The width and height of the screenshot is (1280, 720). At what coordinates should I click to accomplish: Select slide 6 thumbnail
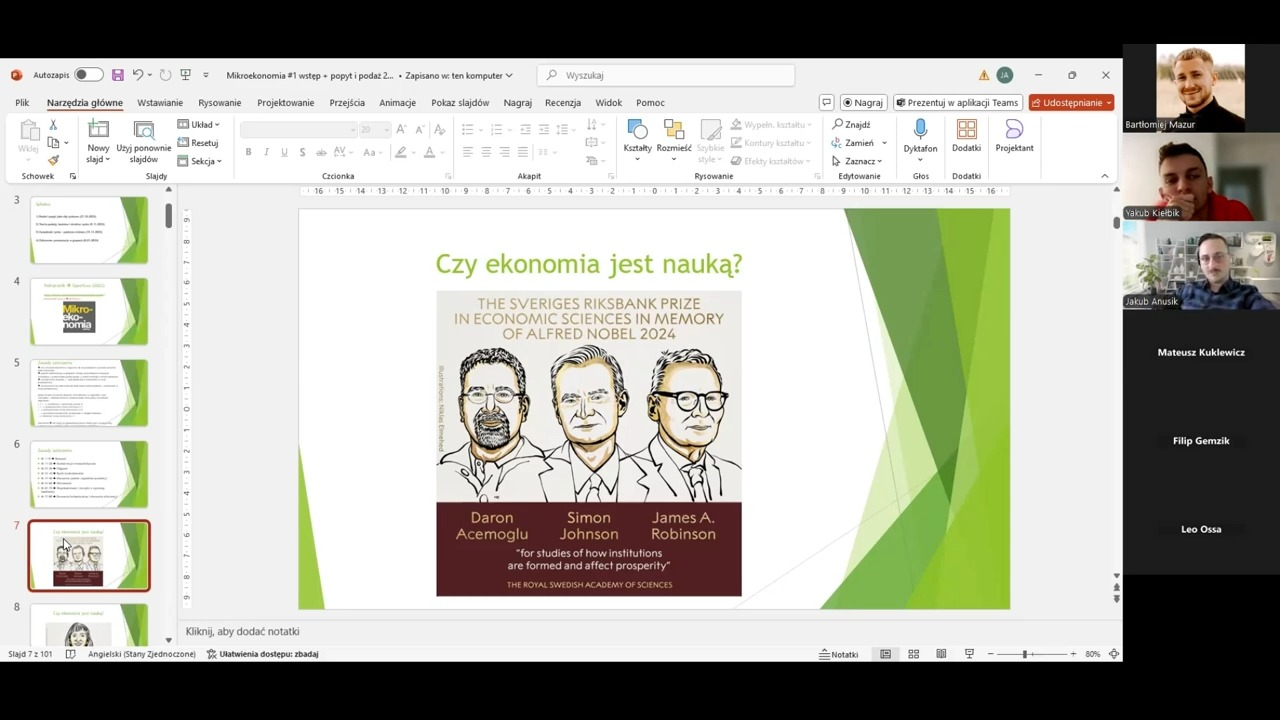pos(89,474)
